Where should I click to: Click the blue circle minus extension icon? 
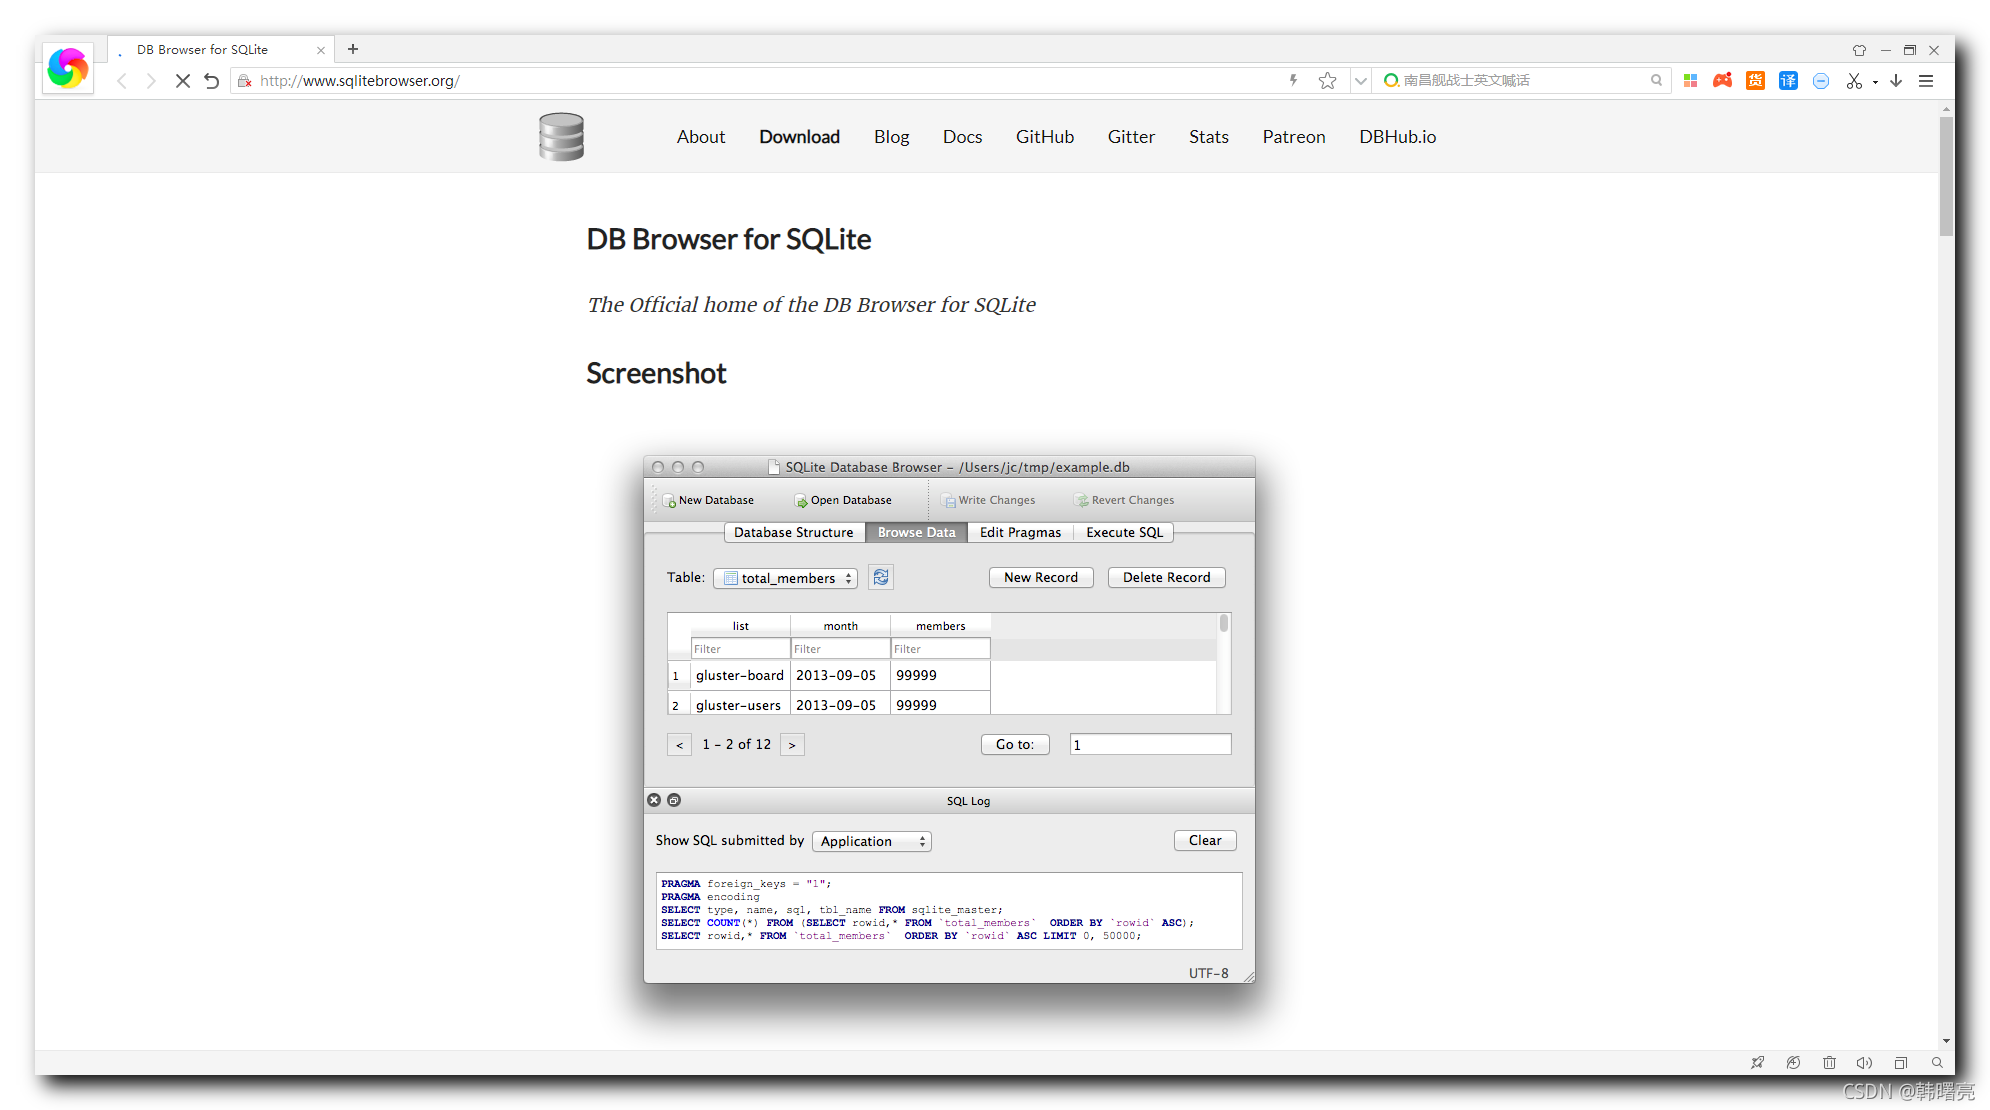(1821, 81)
